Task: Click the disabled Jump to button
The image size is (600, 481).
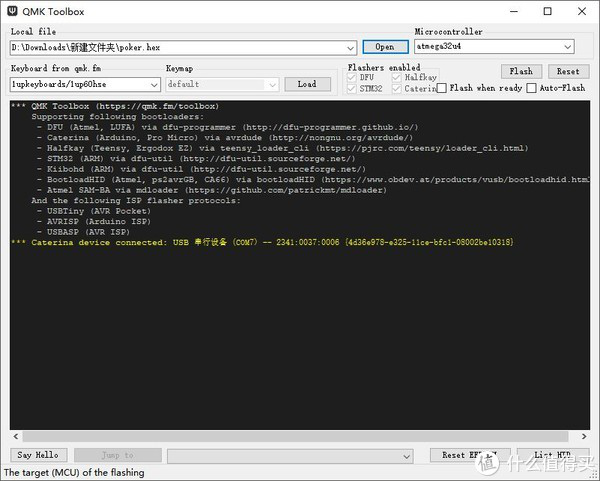Action: point(117,455)
